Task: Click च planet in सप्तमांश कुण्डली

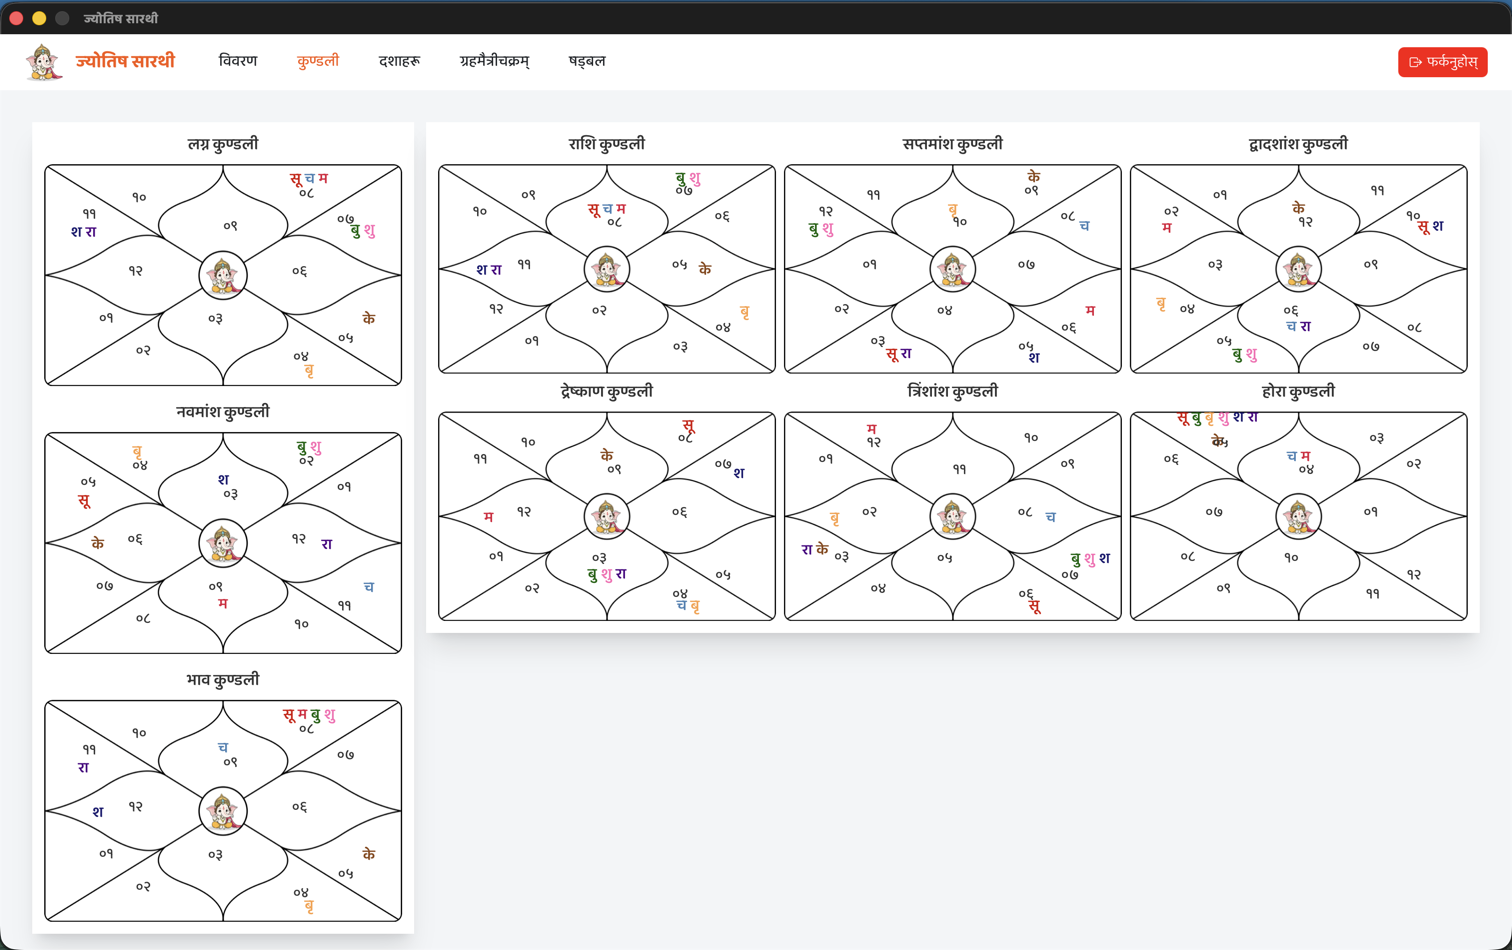Action: (x=1084, y=226)
